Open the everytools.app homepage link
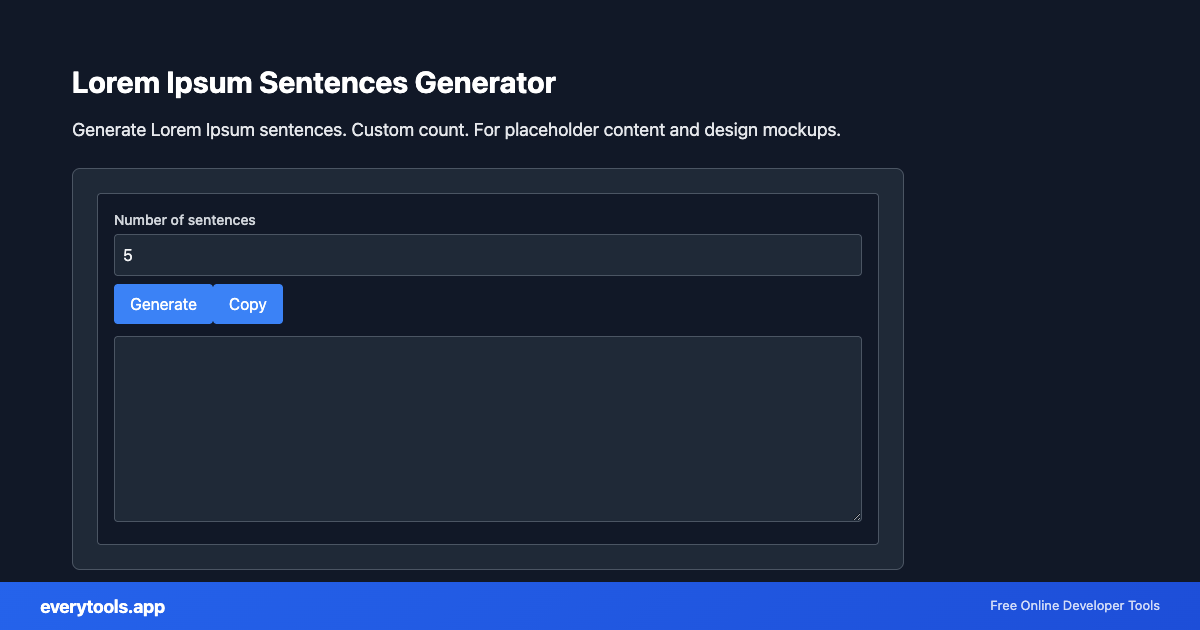 click(x=102, y=606)
